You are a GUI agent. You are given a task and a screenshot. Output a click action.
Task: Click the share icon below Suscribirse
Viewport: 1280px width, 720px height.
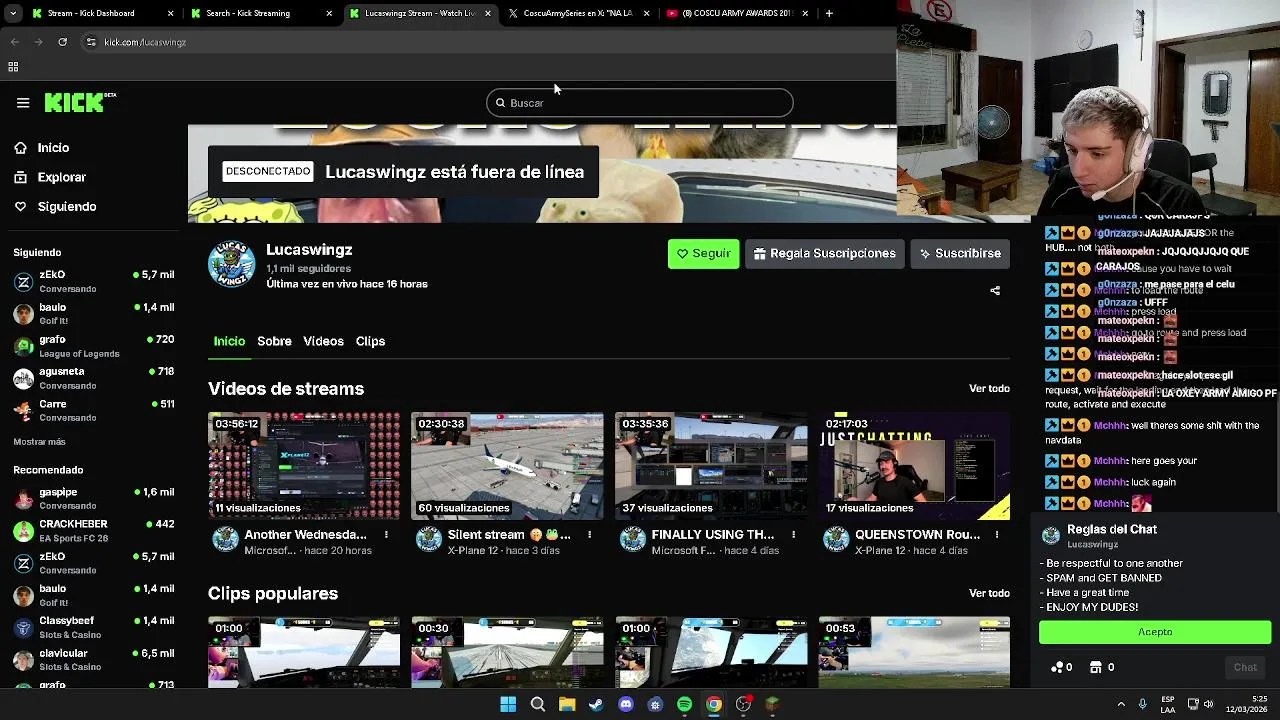(995, 291)
